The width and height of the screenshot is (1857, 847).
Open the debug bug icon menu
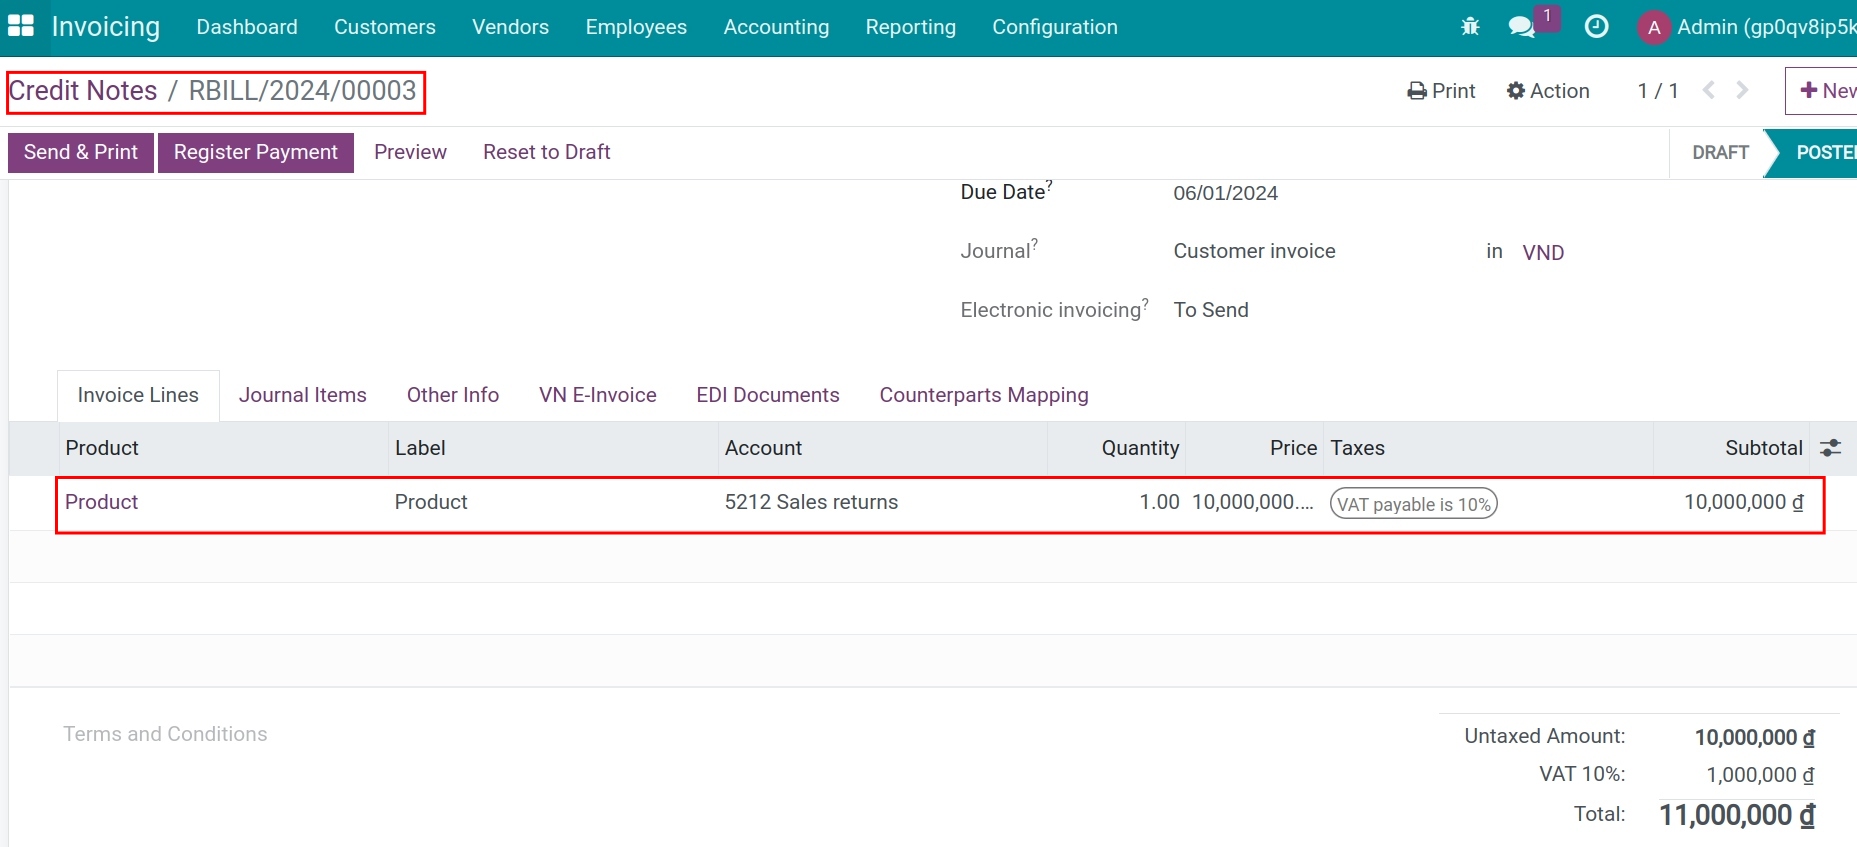click(x=1470, y=27)
